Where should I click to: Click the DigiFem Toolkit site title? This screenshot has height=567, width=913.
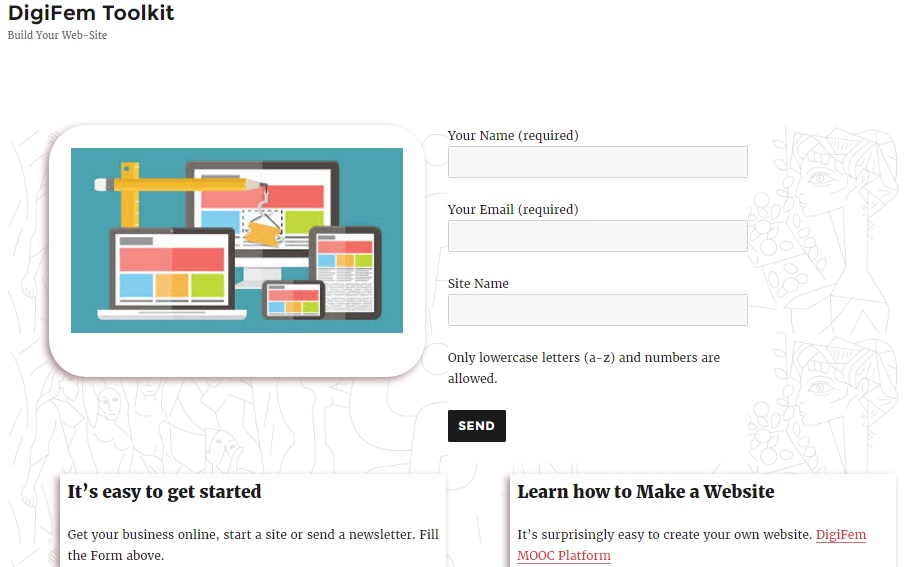(91, 13)
